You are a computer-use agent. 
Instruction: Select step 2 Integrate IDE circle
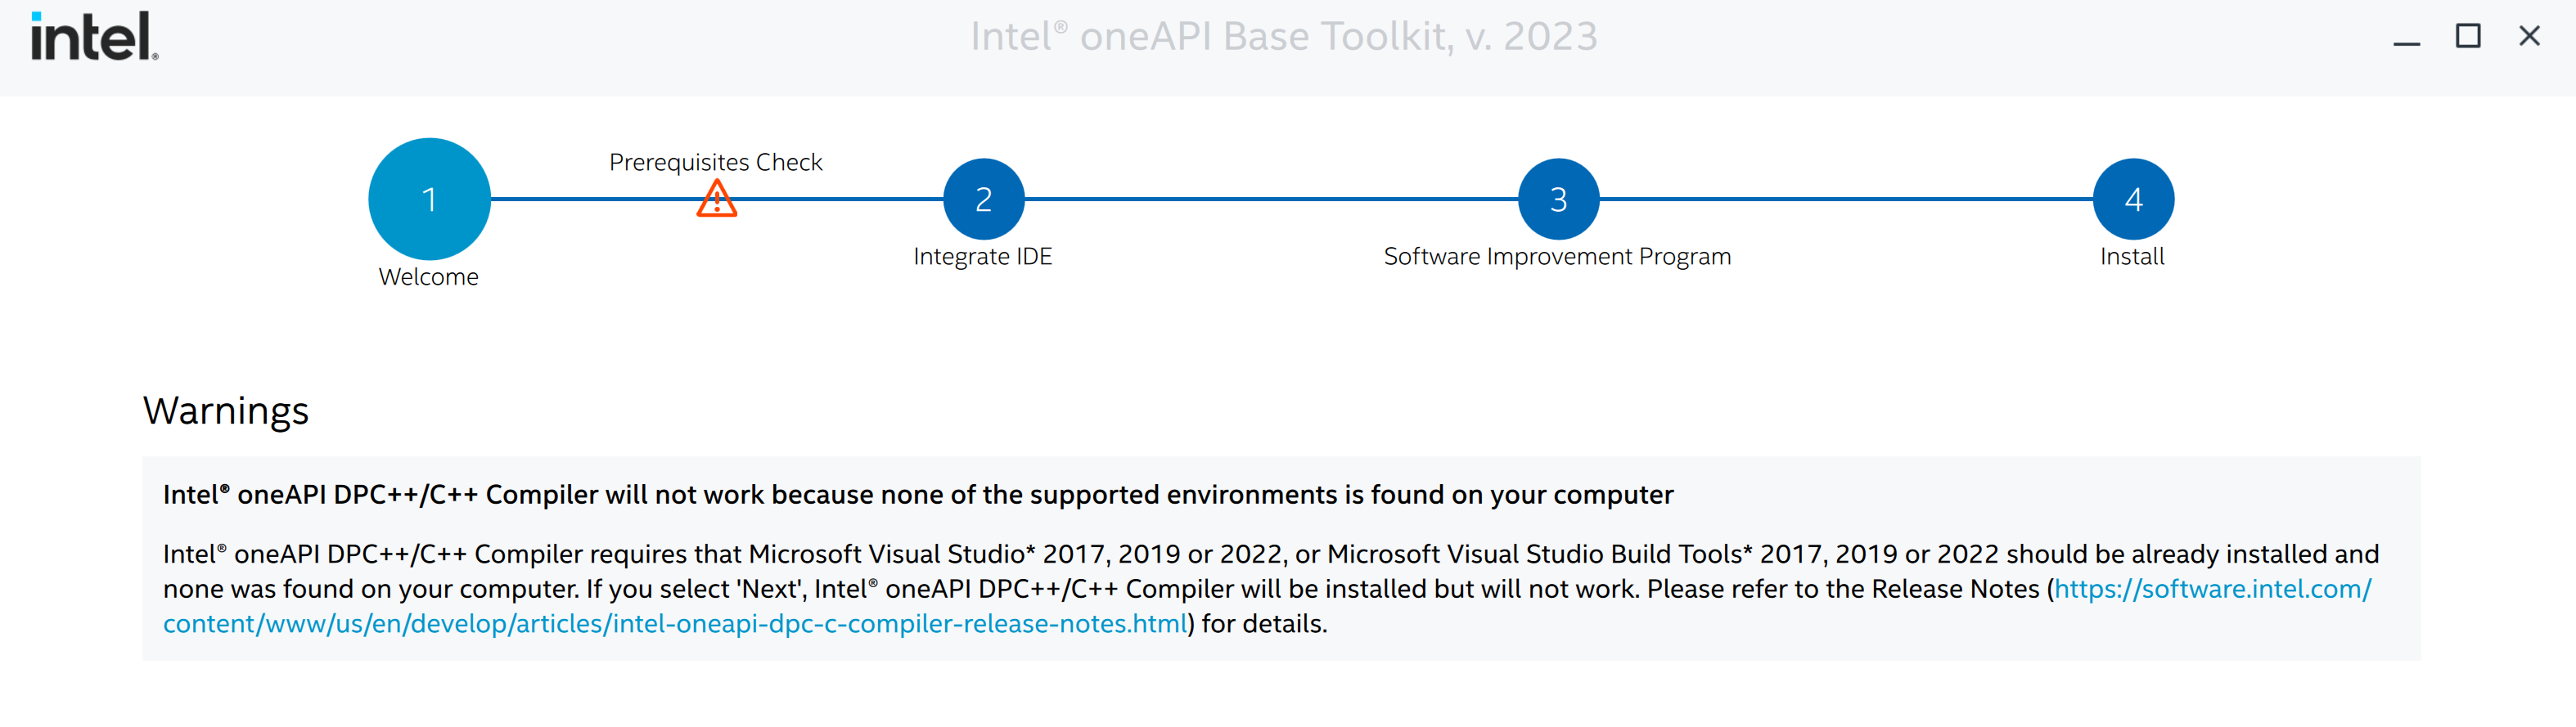tap(983, 199)
